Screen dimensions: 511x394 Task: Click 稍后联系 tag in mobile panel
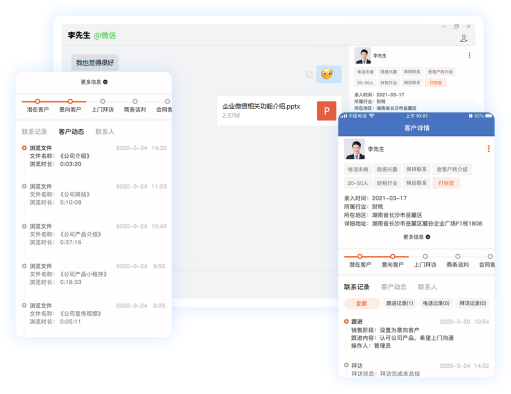click(417, 183)
